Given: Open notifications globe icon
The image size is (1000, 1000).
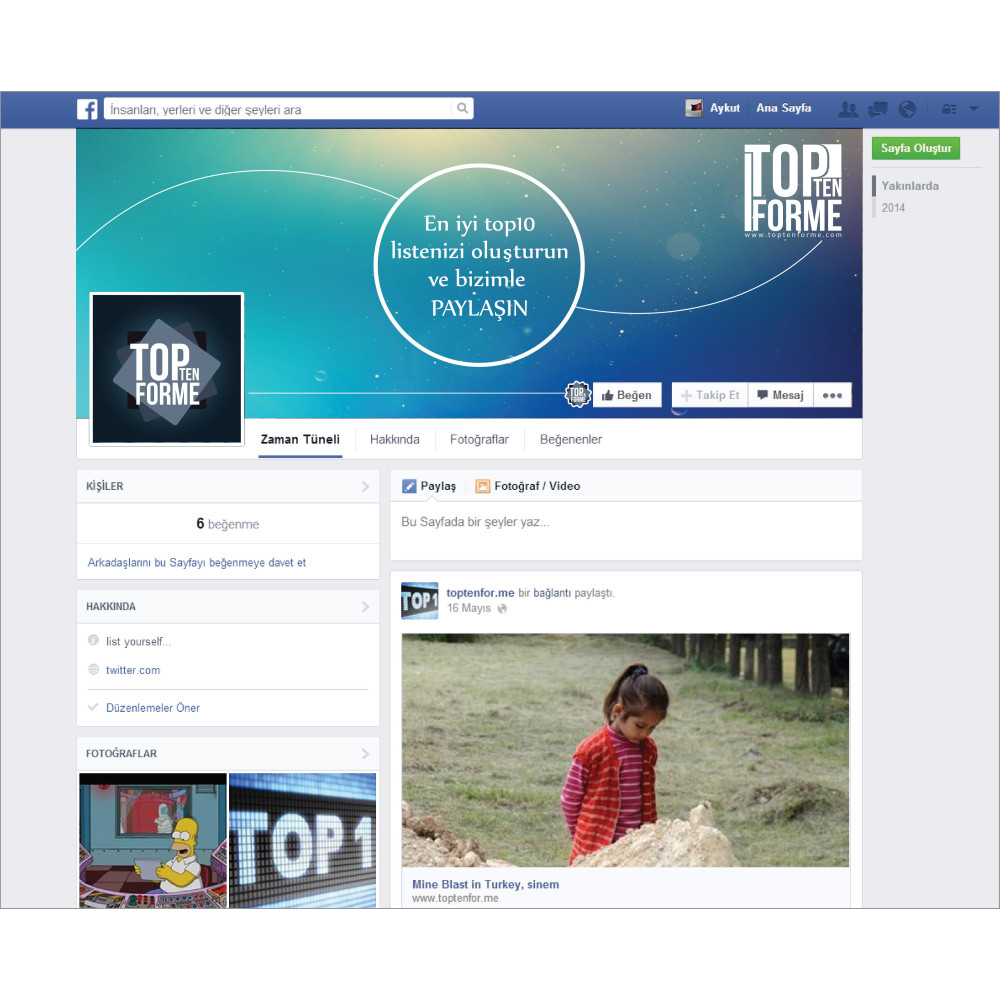Looking at the screenshot, I should (907, 109).
